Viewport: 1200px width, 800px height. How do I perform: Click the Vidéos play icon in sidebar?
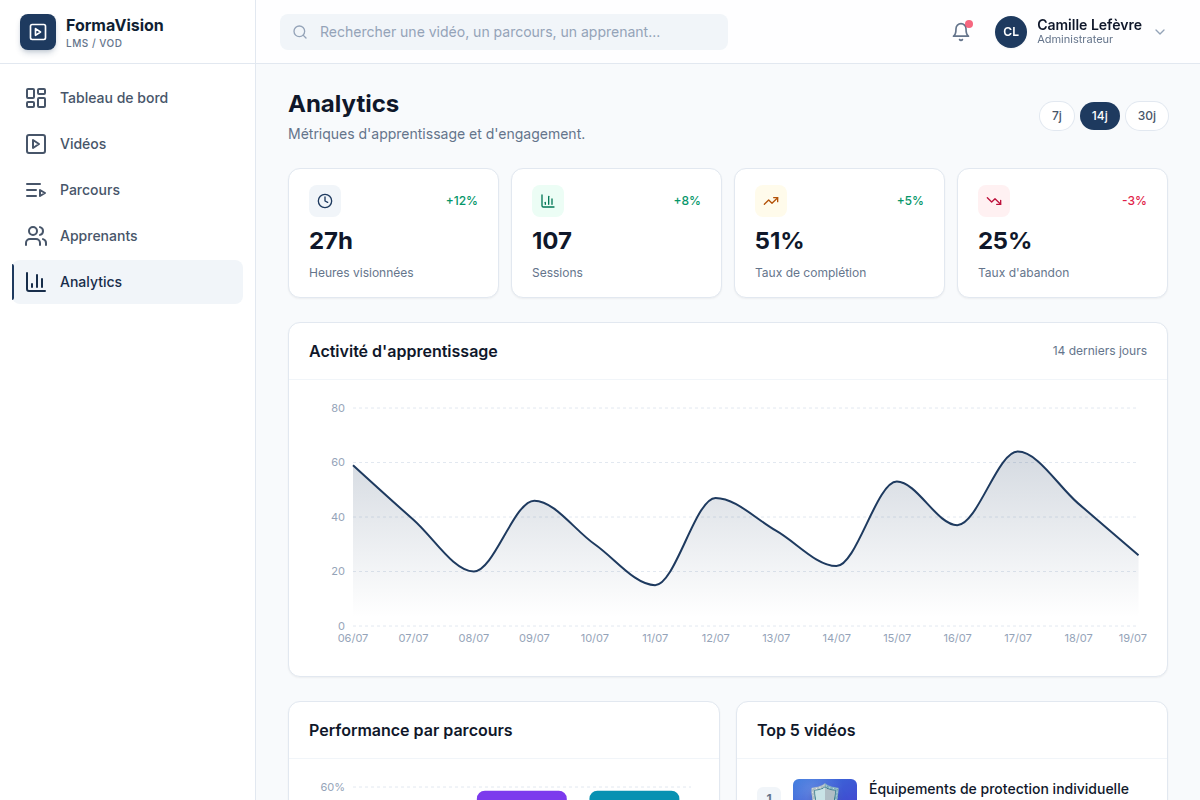pos(36,144)
